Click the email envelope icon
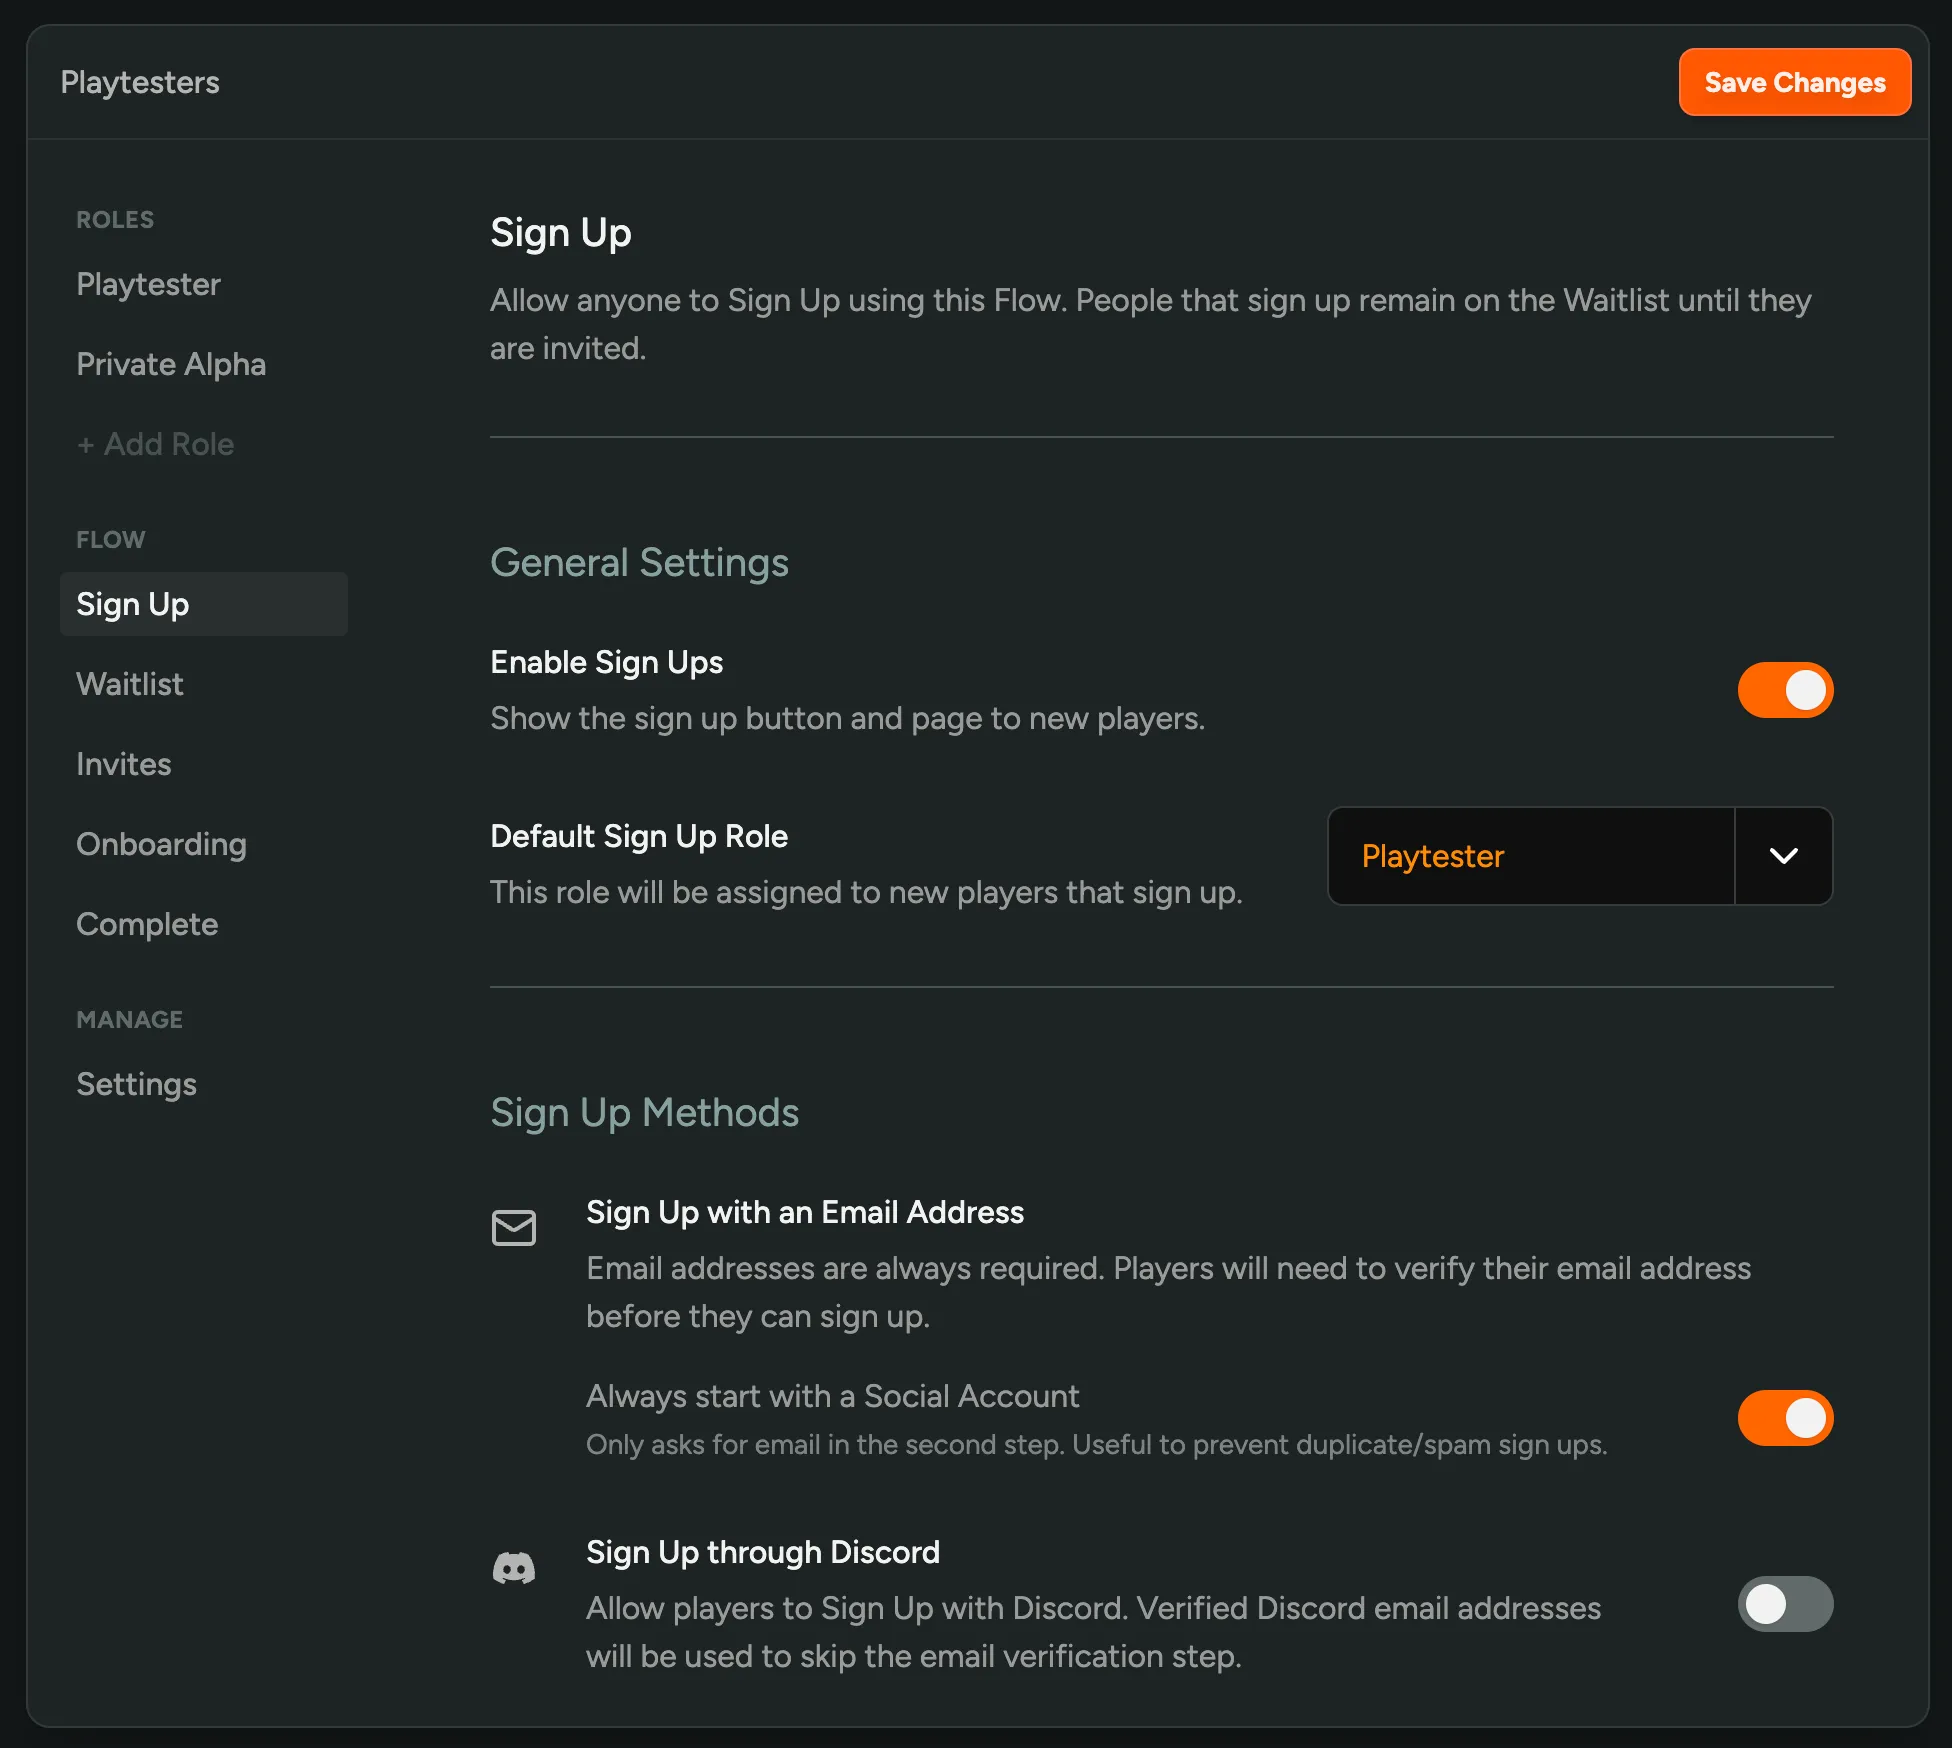Viewport: 1952px width, 1748px height. tap(514, 1227)
